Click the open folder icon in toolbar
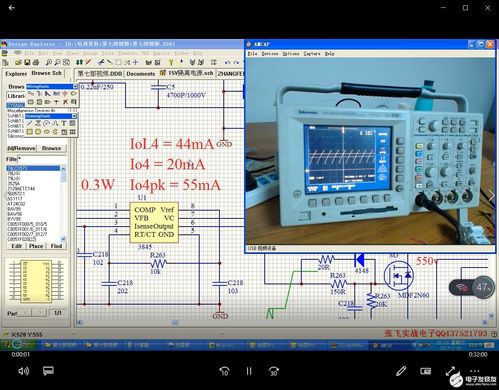Image resolution: width=499 pixels, height=390 pixels. pos(18,62)
